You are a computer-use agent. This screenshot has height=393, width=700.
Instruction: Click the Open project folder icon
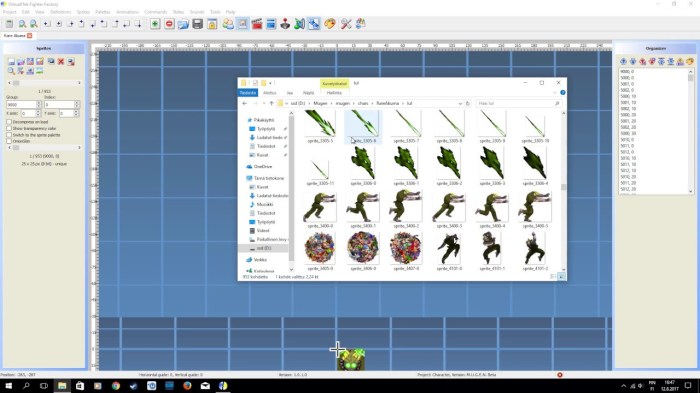(x=183, y=24)
